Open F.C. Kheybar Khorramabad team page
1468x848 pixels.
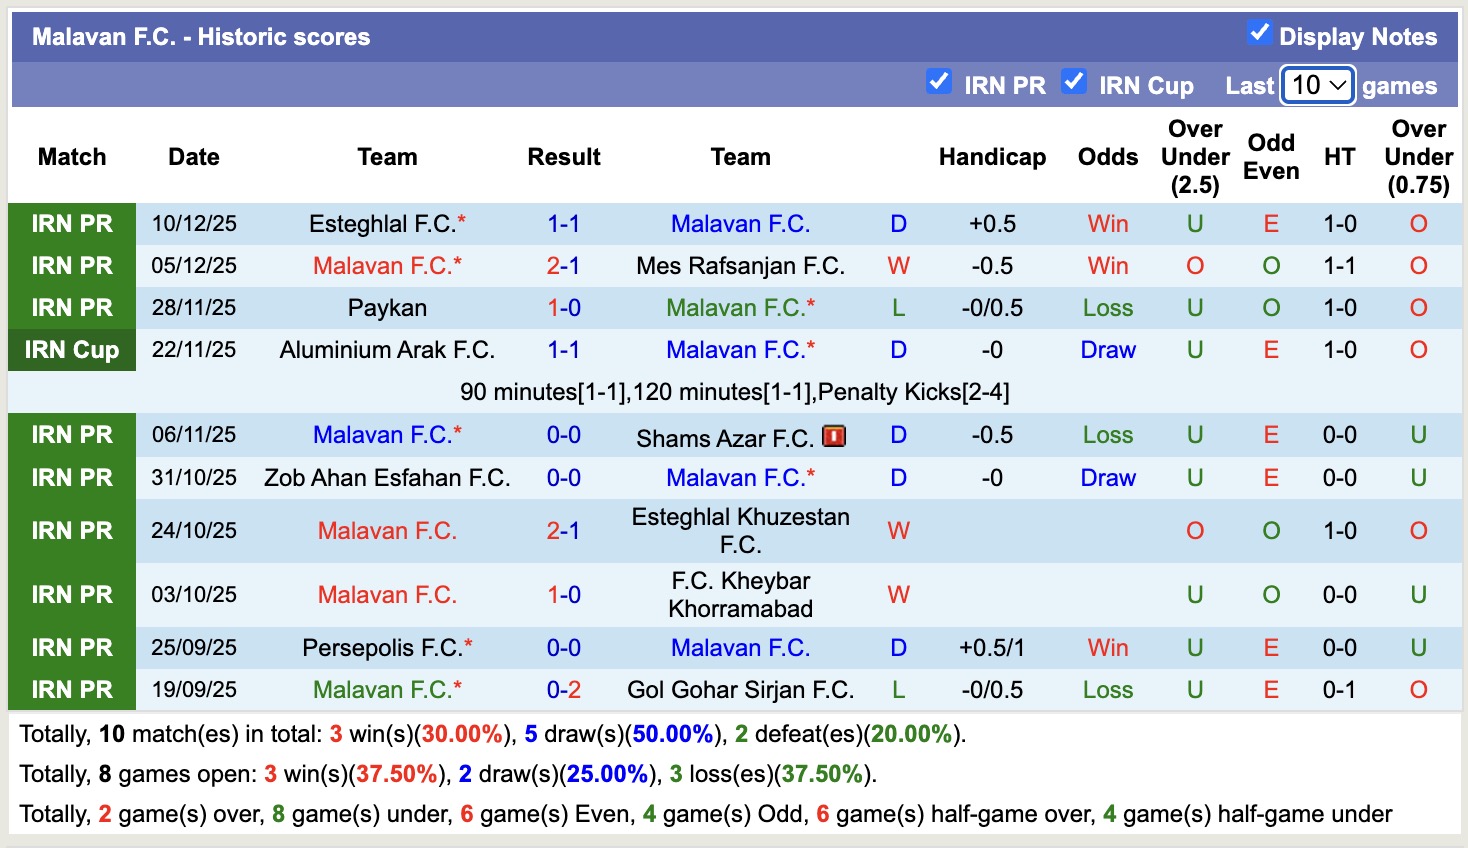coord(740,595)
